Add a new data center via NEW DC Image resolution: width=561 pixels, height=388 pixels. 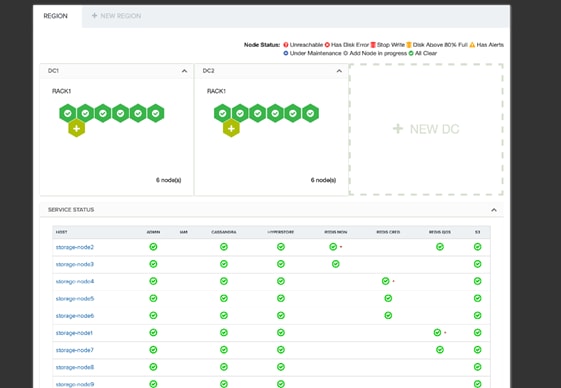426,129
